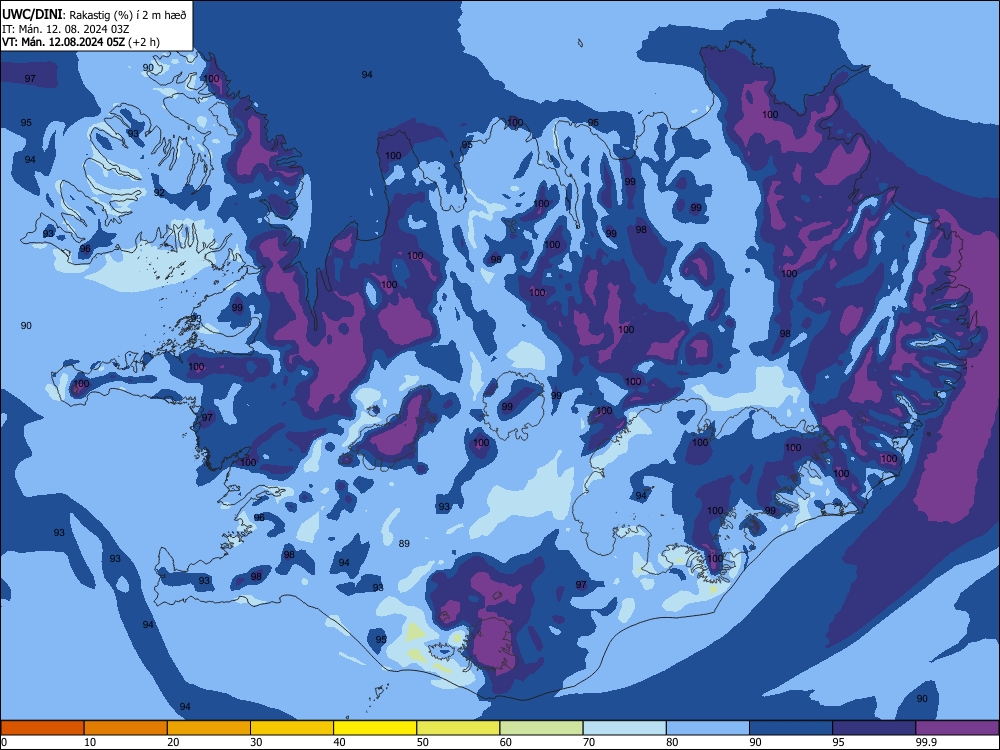Click the 'UWC/DINI' model title text
The width and height of the screenshot is (1000, 750).
(x=33, y=15)
